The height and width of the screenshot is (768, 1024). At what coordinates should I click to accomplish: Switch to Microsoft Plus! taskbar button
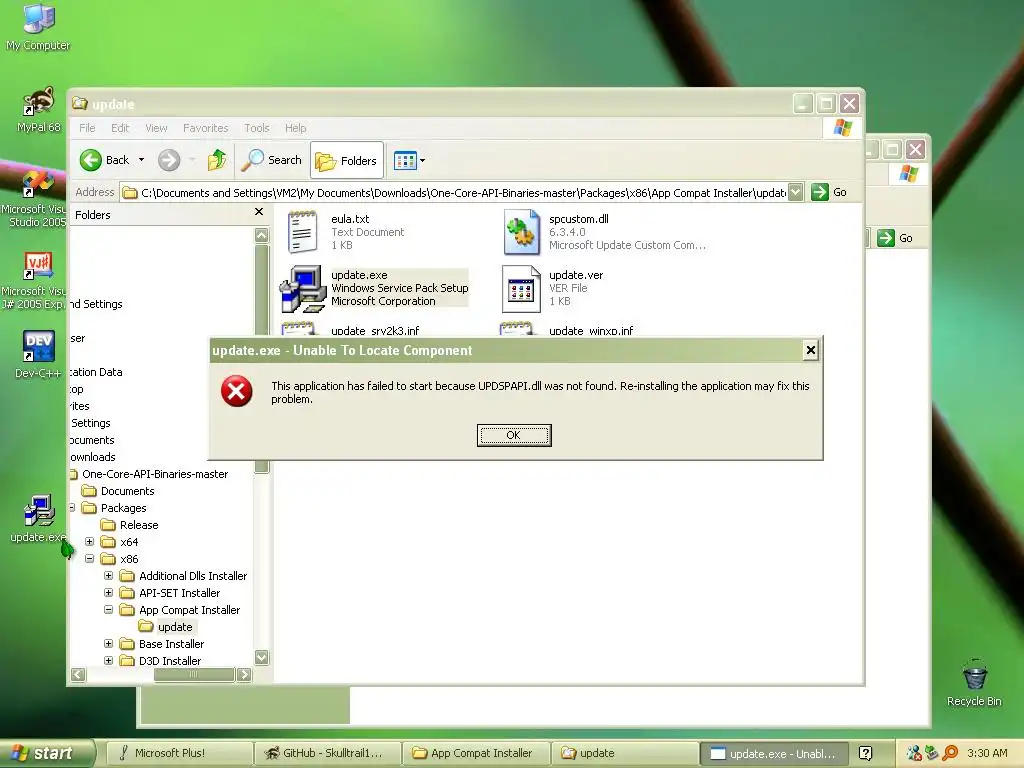point(178,754)
